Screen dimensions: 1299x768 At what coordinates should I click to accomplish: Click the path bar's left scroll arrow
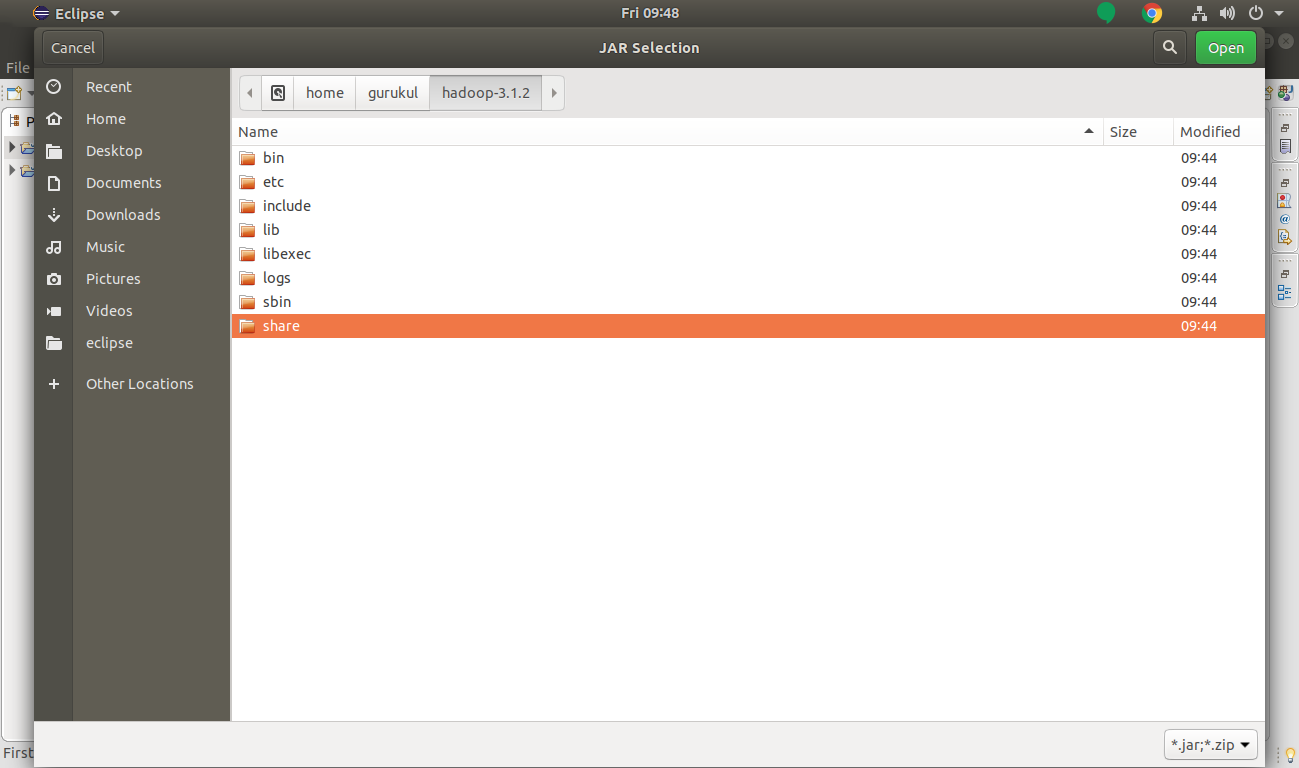[250, 93]
